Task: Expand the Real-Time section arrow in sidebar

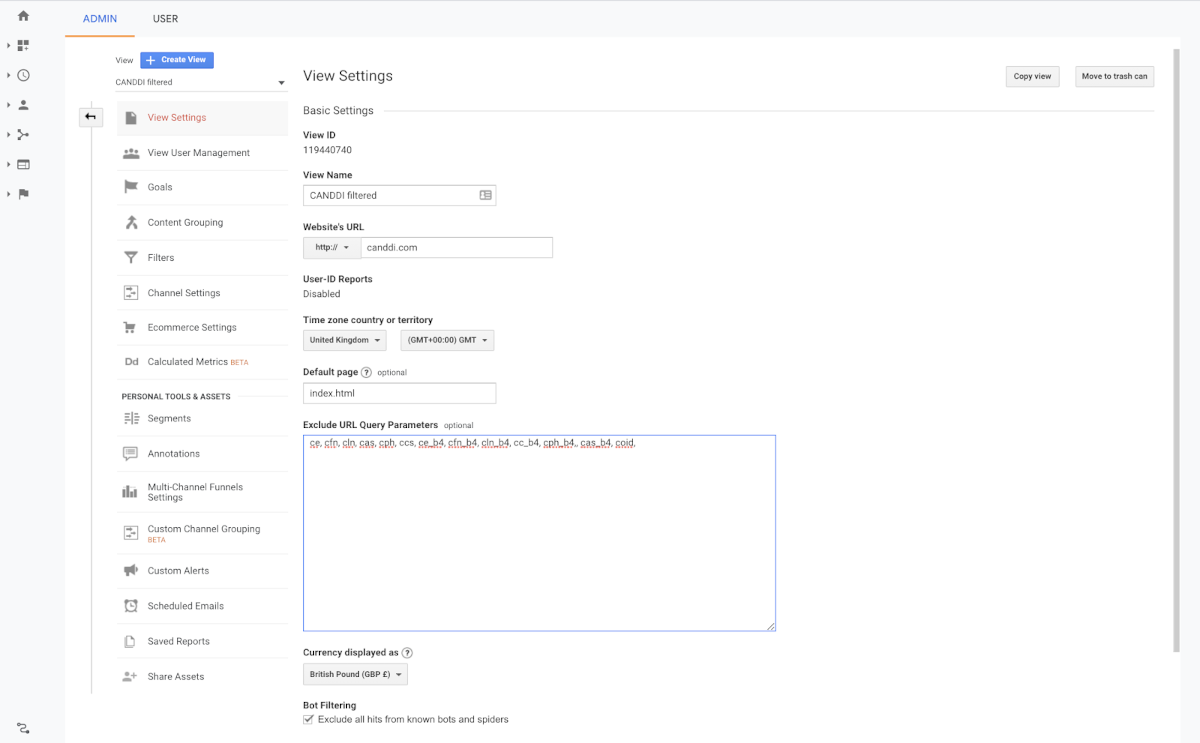Action: 8,75
